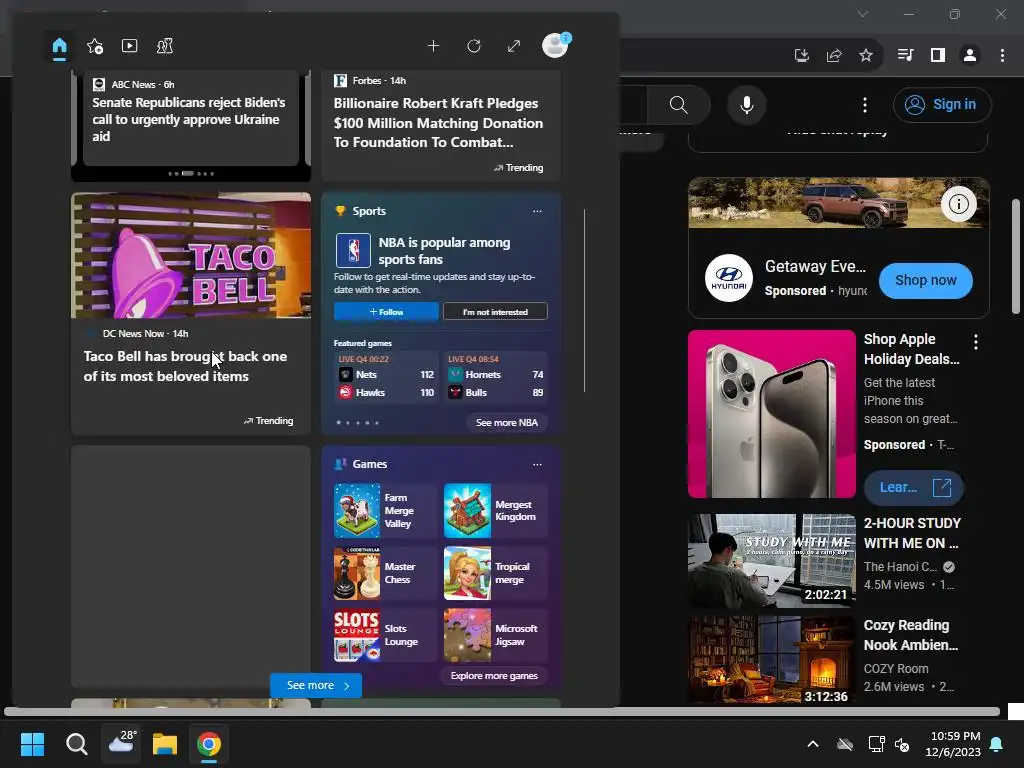The height and width of the screenshot is (768, 1024).
Task: Open taskbar weather widget
Action: [x=121, y=743]
